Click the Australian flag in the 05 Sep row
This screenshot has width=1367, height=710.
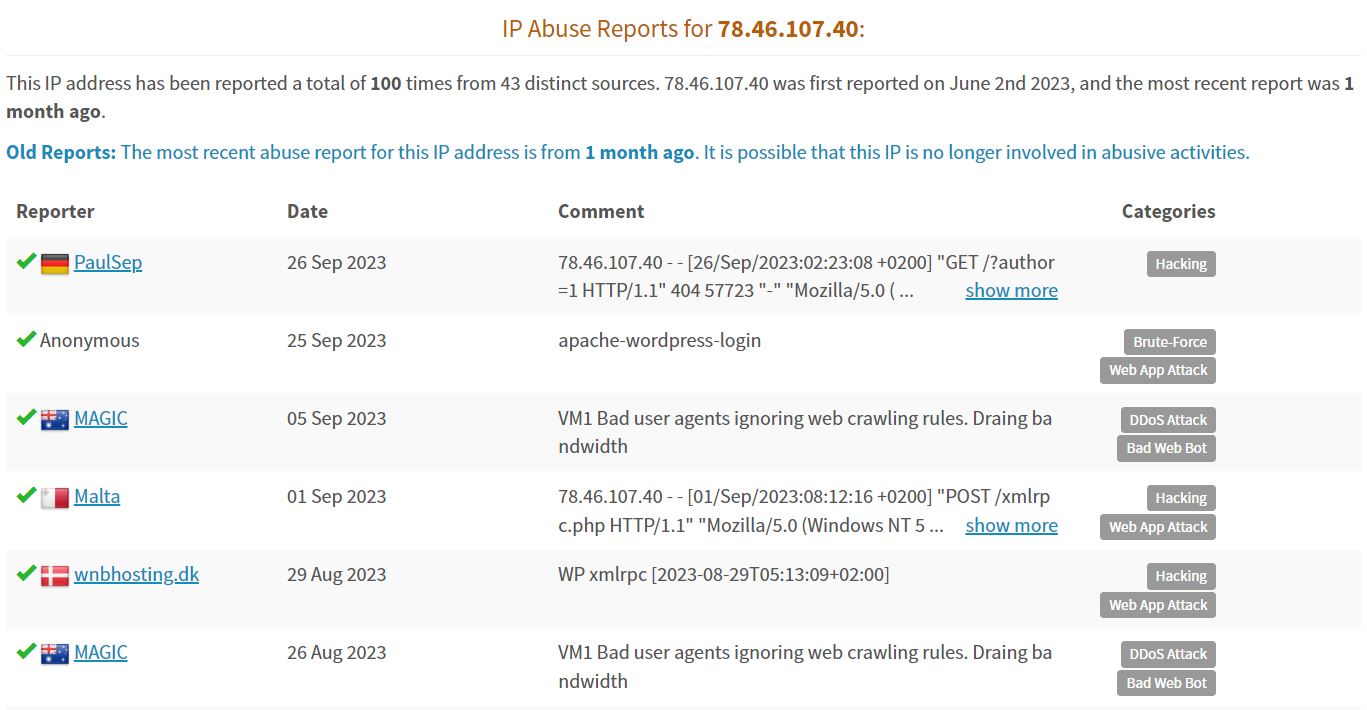[x=54, y=420]
